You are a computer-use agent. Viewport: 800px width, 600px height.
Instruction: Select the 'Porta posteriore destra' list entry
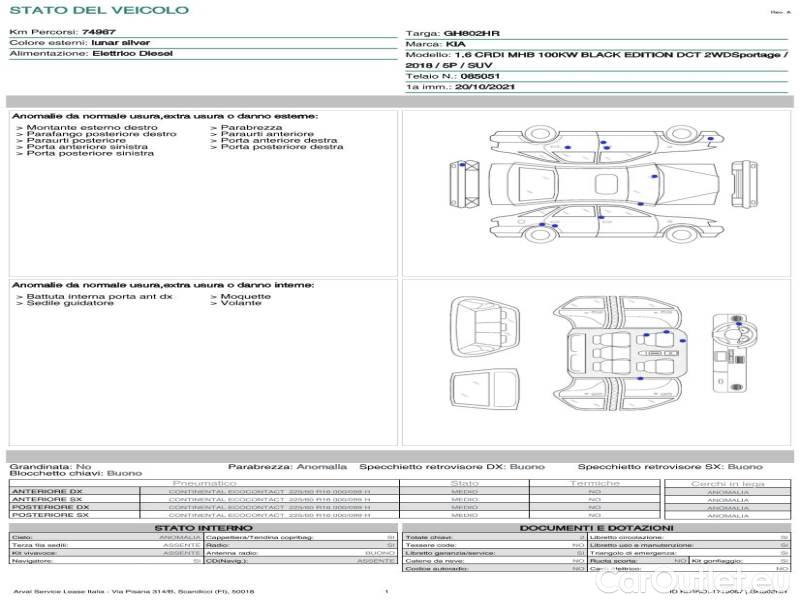click(x=282, y=146)
